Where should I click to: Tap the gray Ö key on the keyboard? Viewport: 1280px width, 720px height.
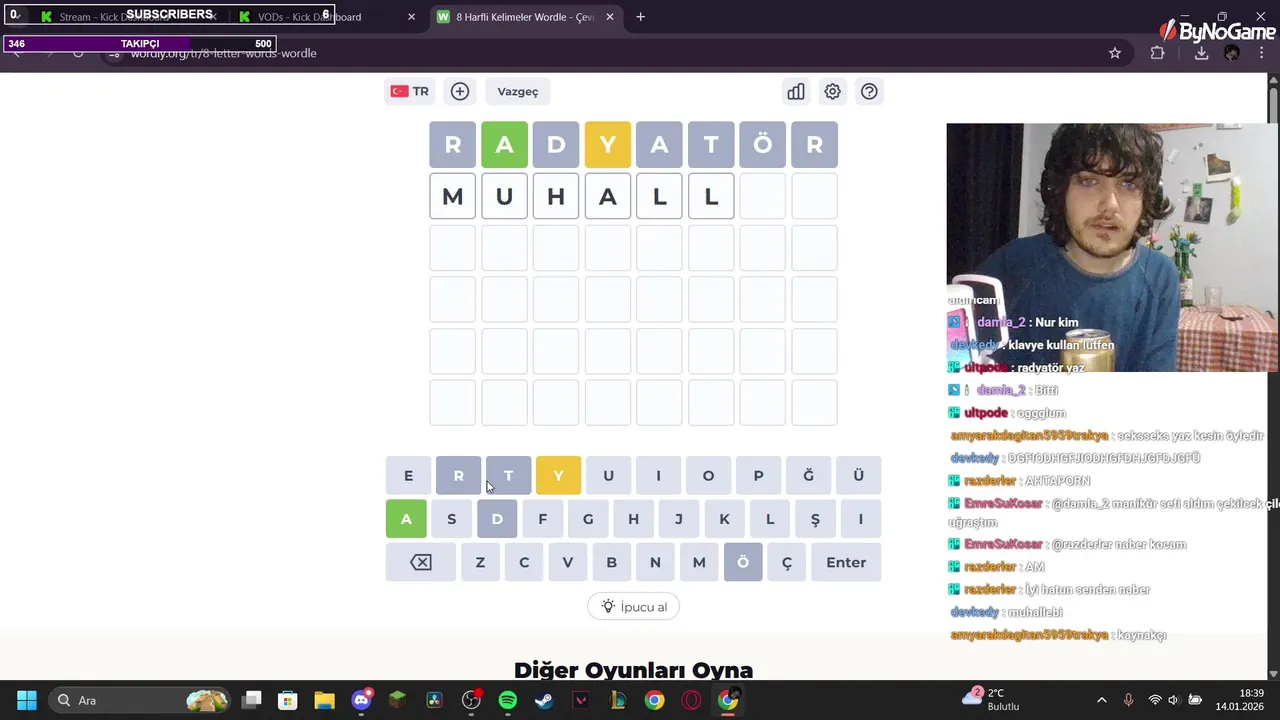point(743,562)
